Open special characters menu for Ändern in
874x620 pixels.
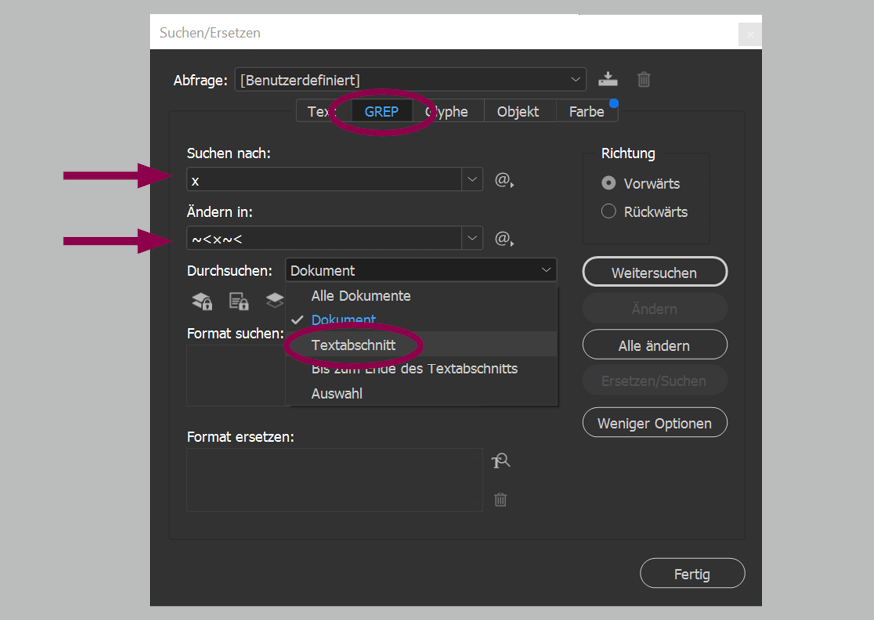504,239
